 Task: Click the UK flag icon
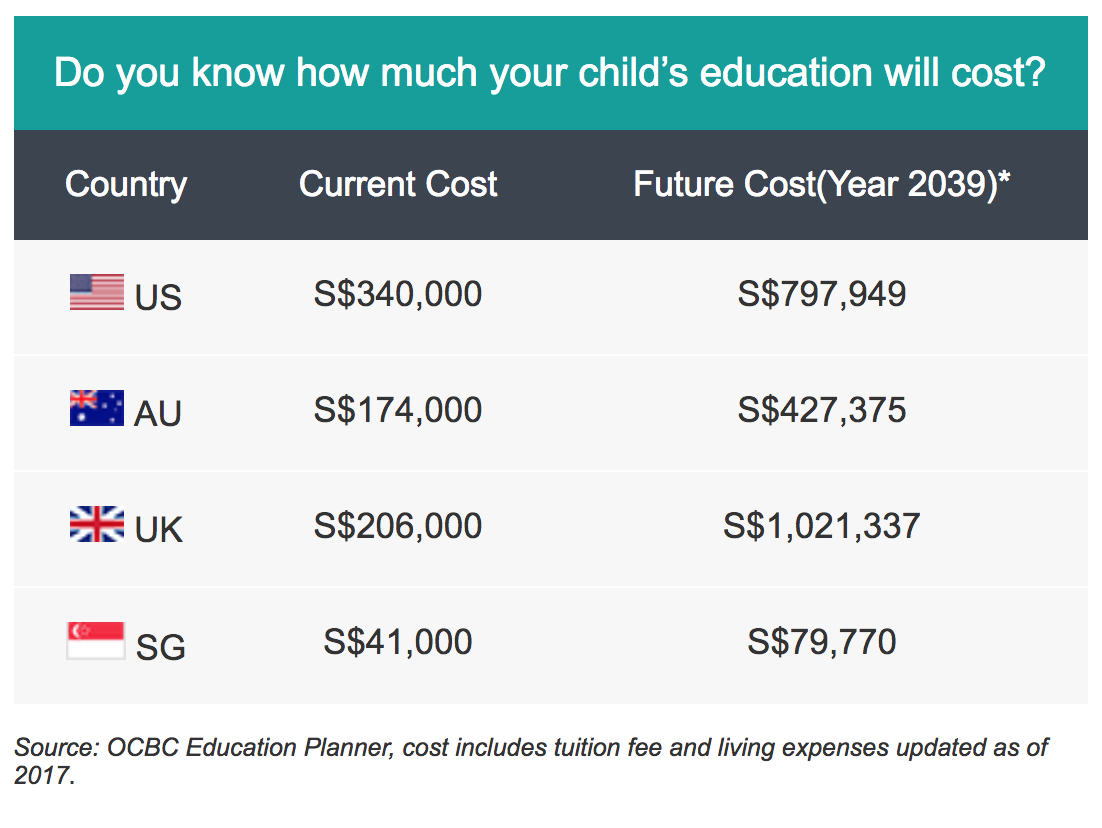point(97,524)
